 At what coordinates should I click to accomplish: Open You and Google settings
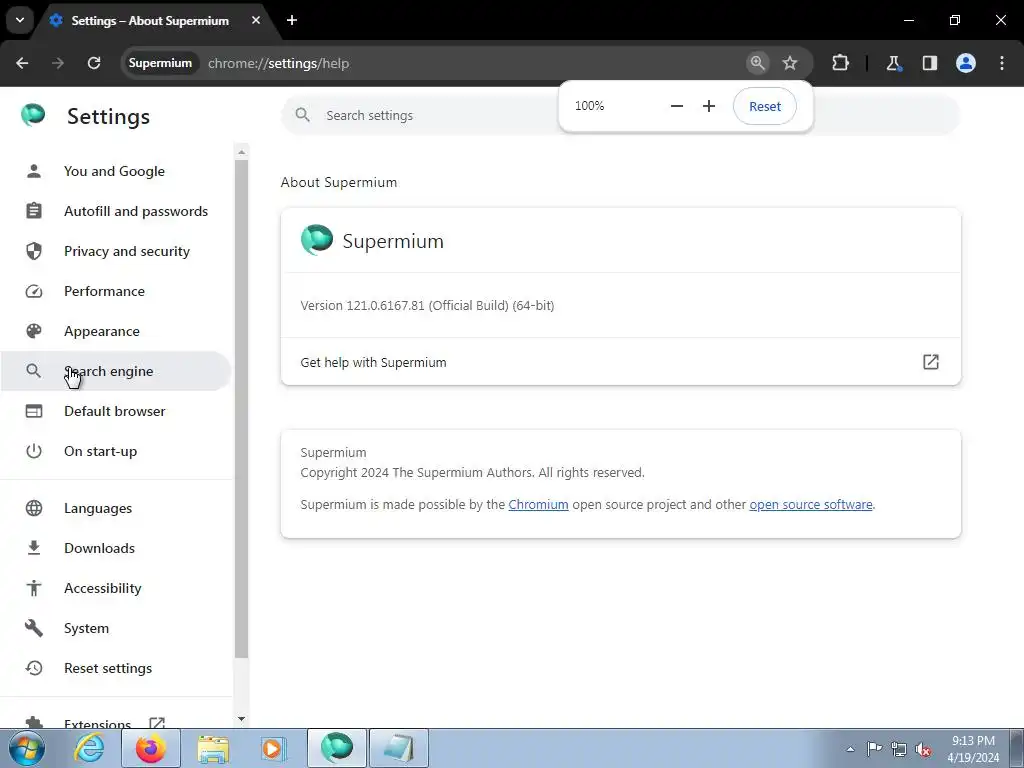(114, 171)
